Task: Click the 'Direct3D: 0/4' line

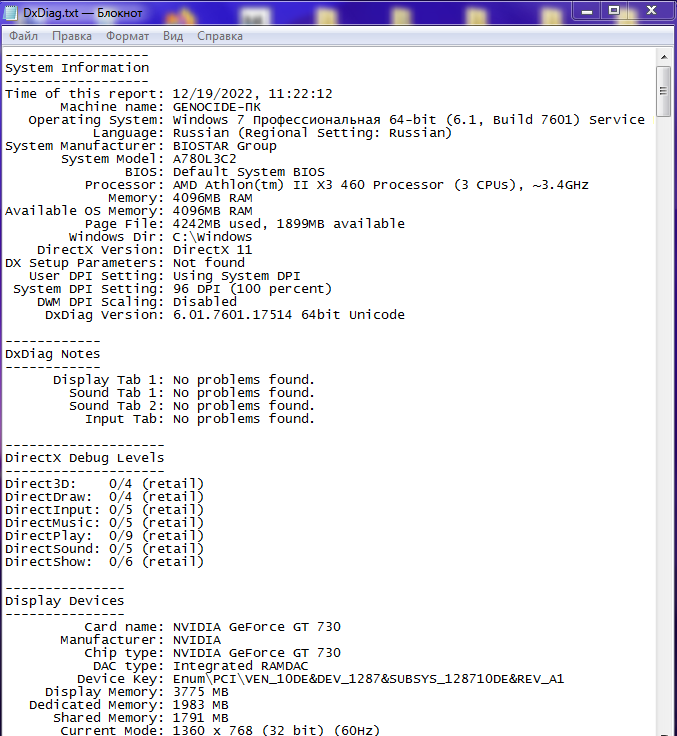Action: coord(104,484)
